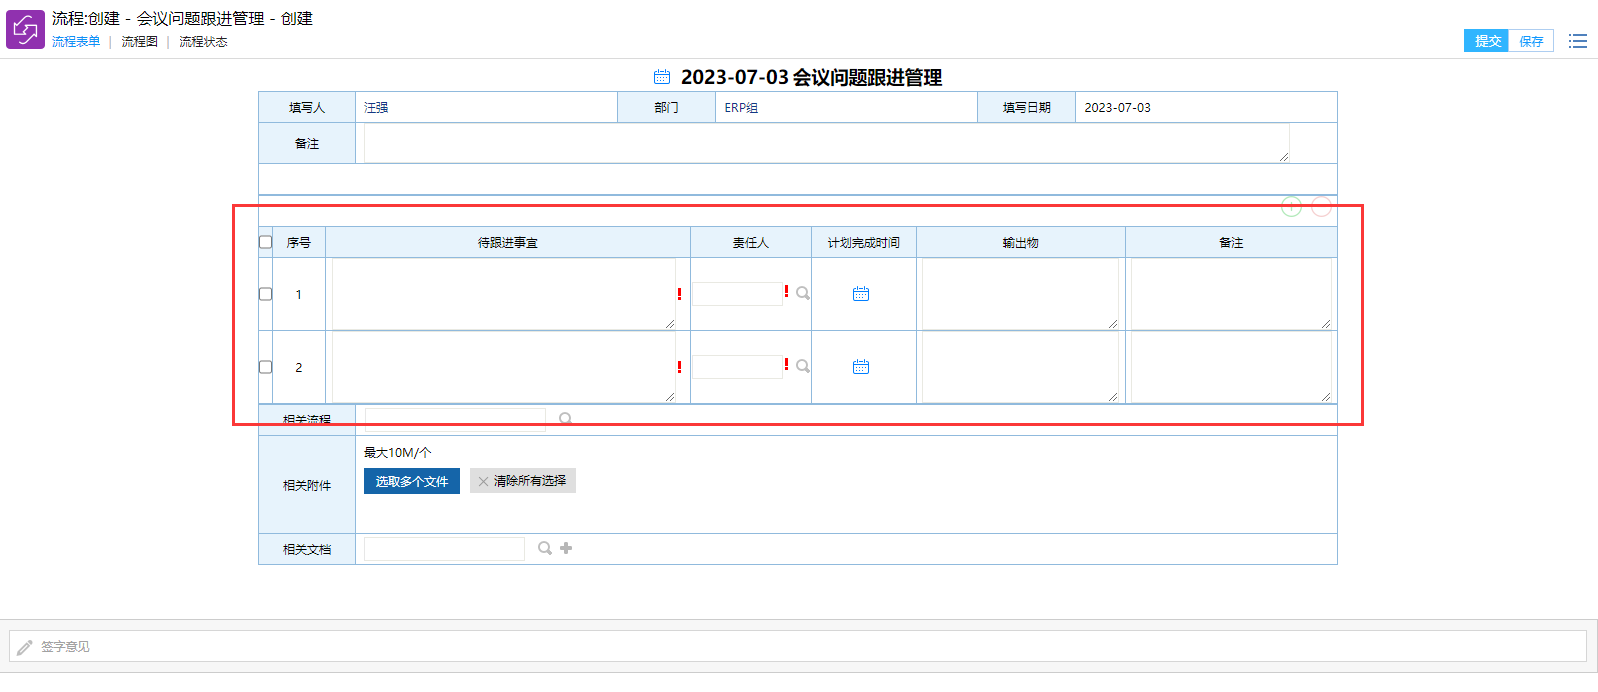Click the 提交 submit button

(1487, 41)
